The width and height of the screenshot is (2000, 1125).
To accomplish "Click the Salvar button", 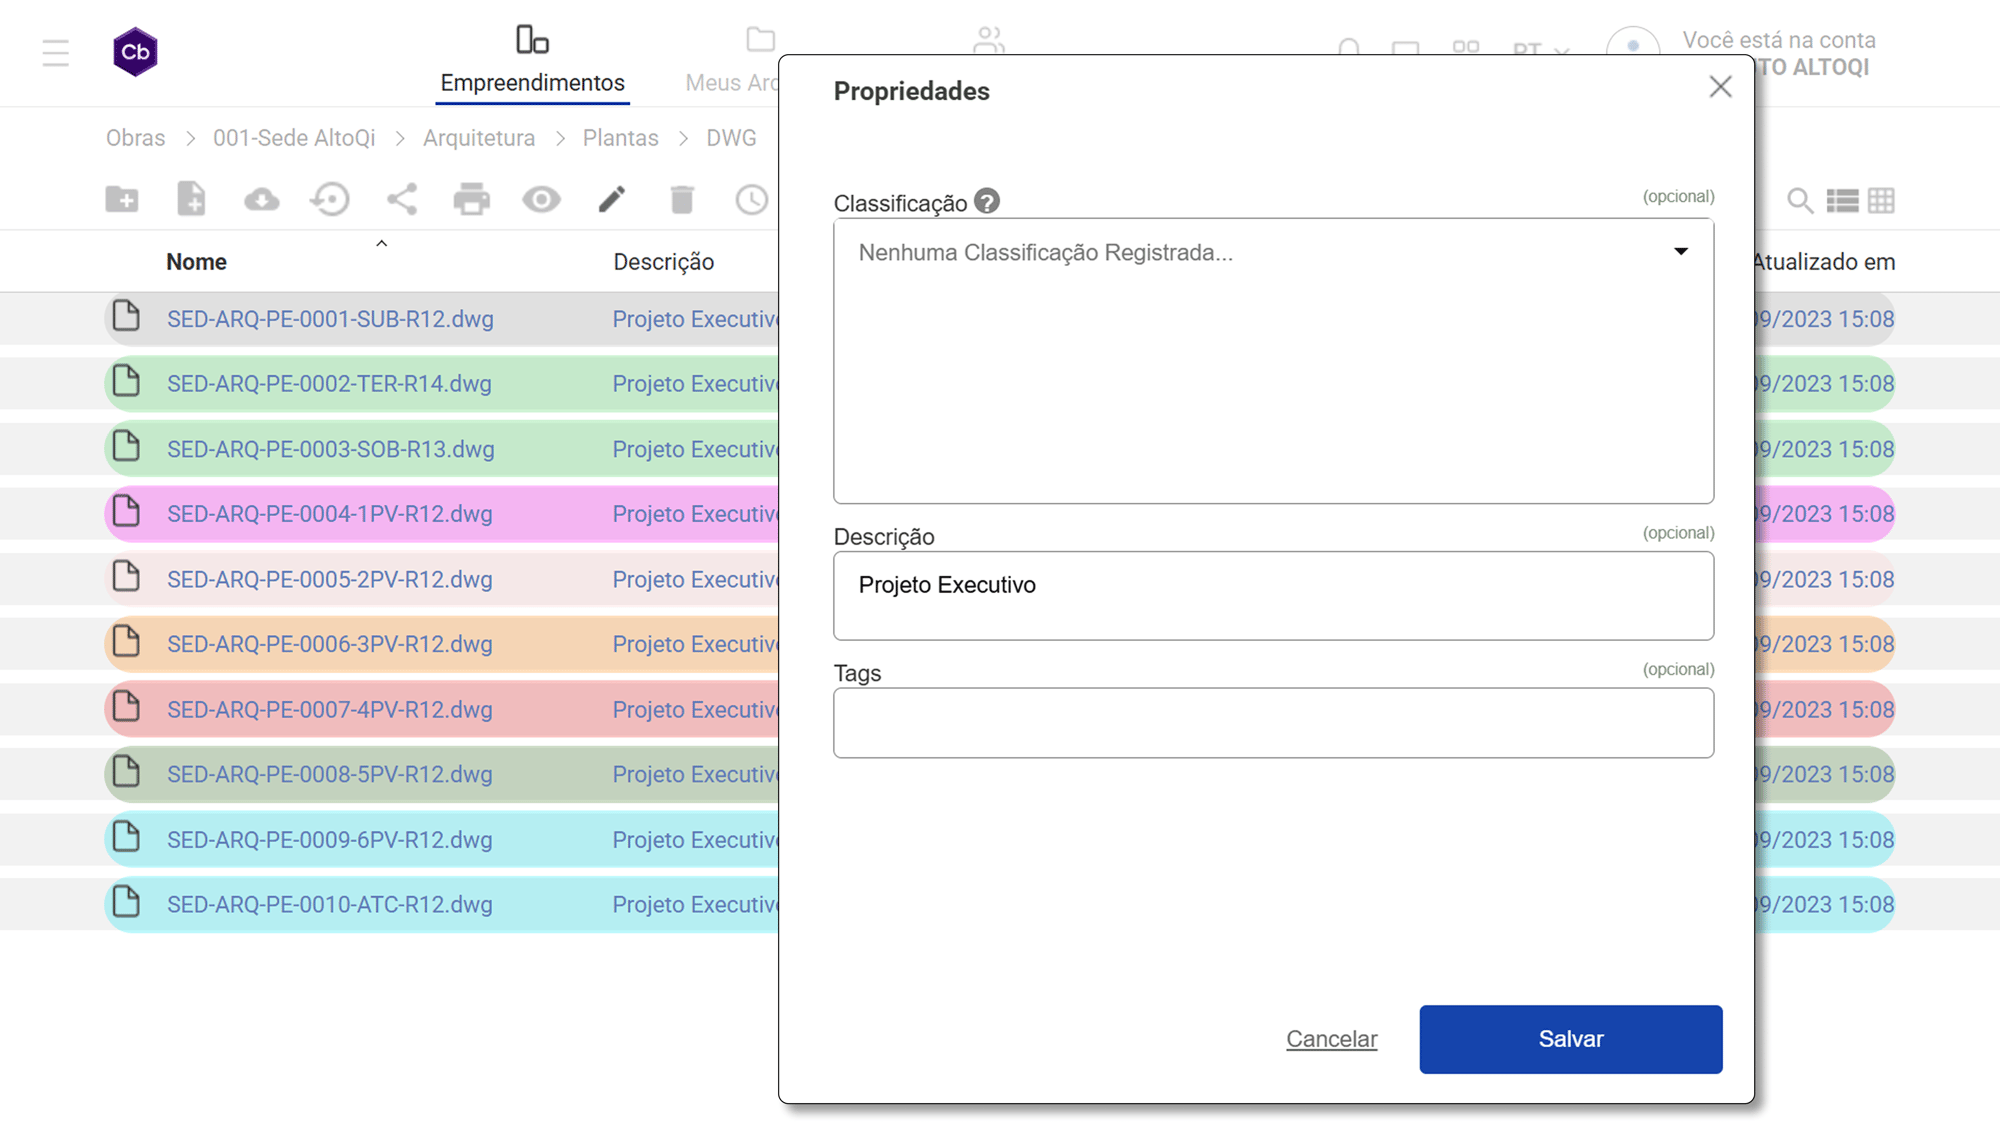I will point(1570,1039).
